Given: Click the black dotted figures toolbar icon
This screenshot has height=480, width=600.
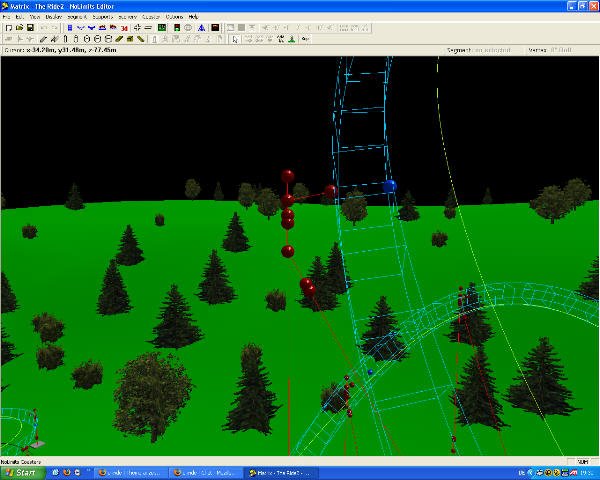Looking at the screenshot, I should (281, 39).
